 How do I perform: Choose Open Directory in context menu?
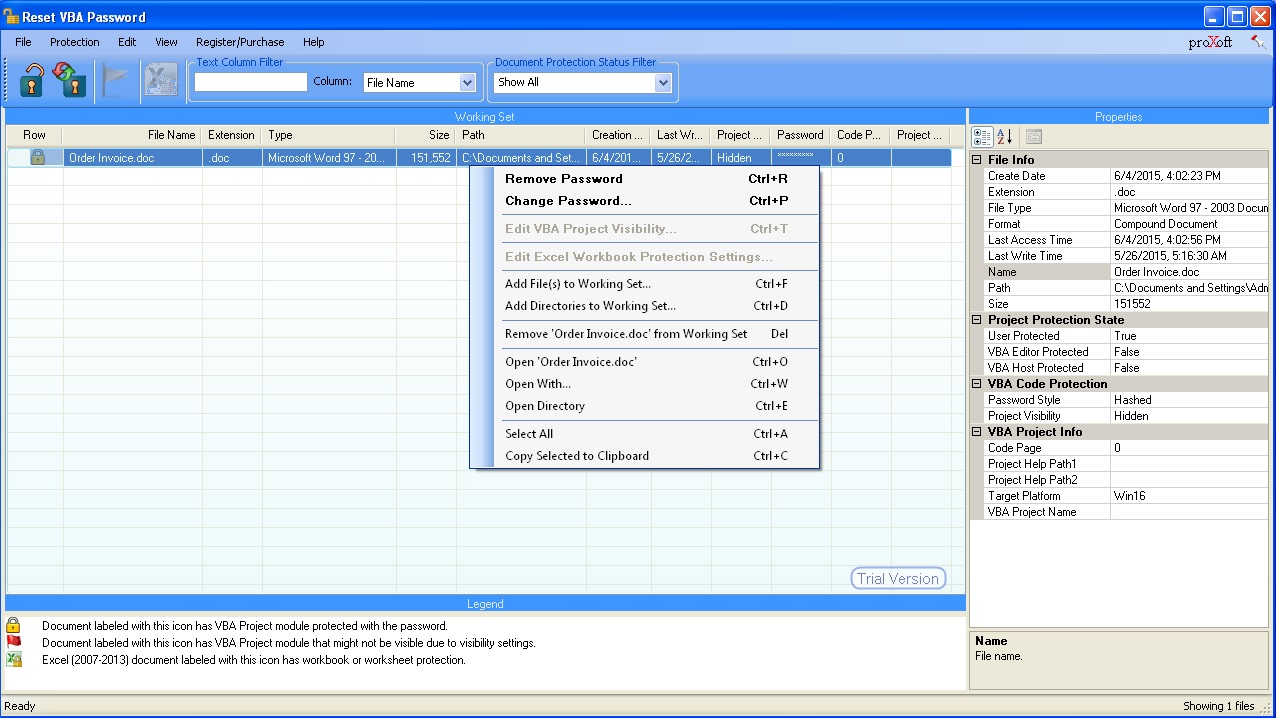[646, 406]
